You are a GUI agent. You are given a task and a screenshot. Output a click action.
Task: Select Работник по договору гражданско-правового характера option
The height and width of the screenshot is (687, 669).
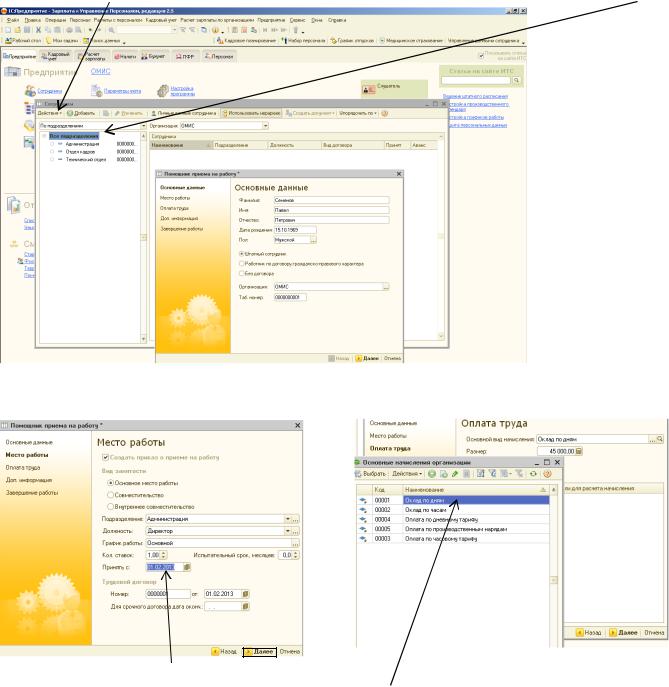(241, 264)
